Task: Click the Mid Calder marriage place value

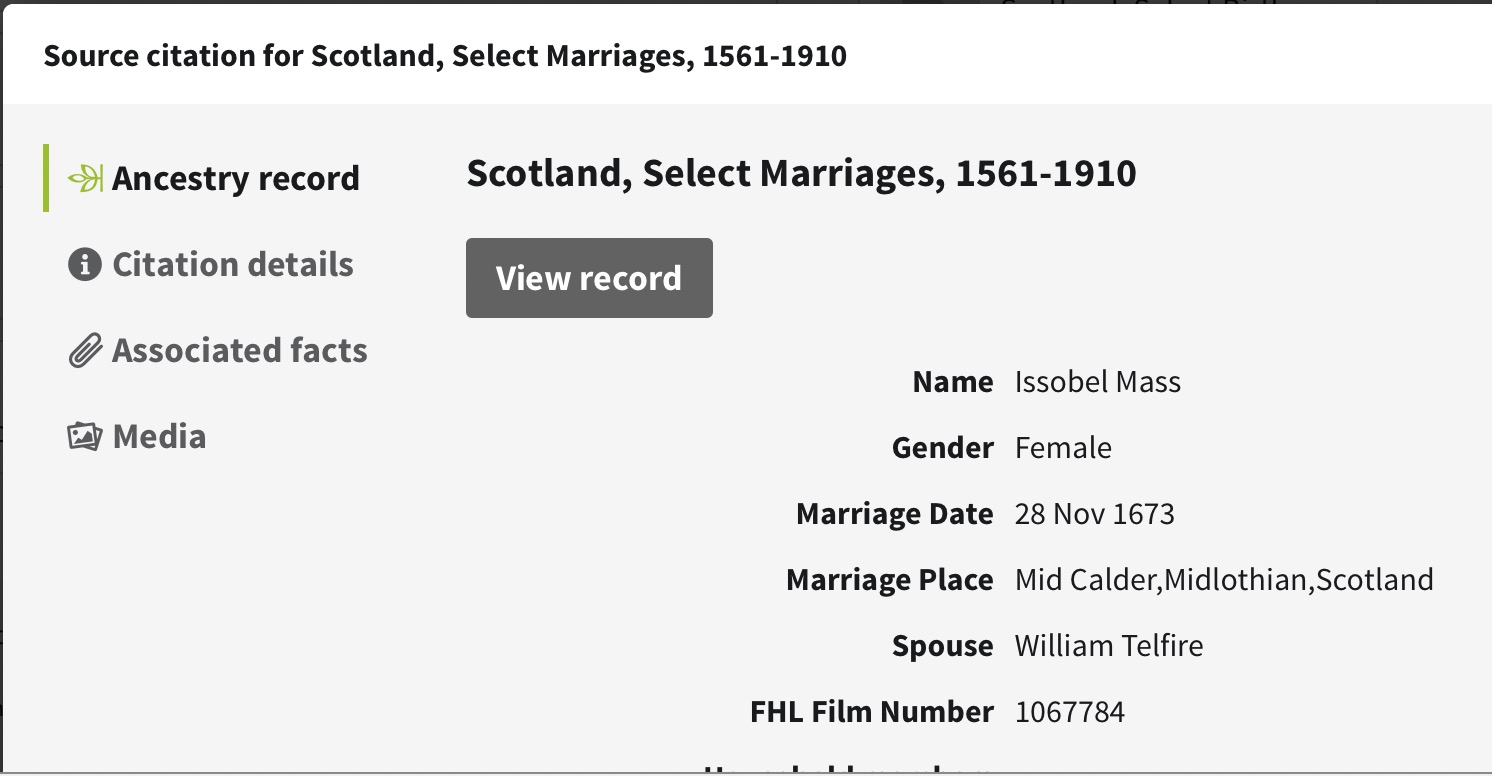Action: click(x=1224, y=580)
